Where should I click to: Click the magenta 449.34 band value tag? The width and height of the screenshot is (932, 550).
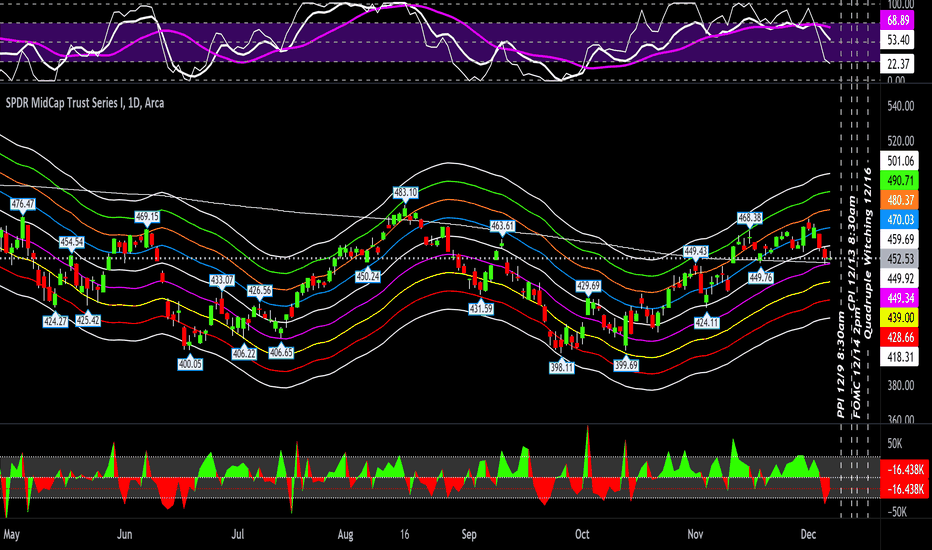(x=900, y=298)
